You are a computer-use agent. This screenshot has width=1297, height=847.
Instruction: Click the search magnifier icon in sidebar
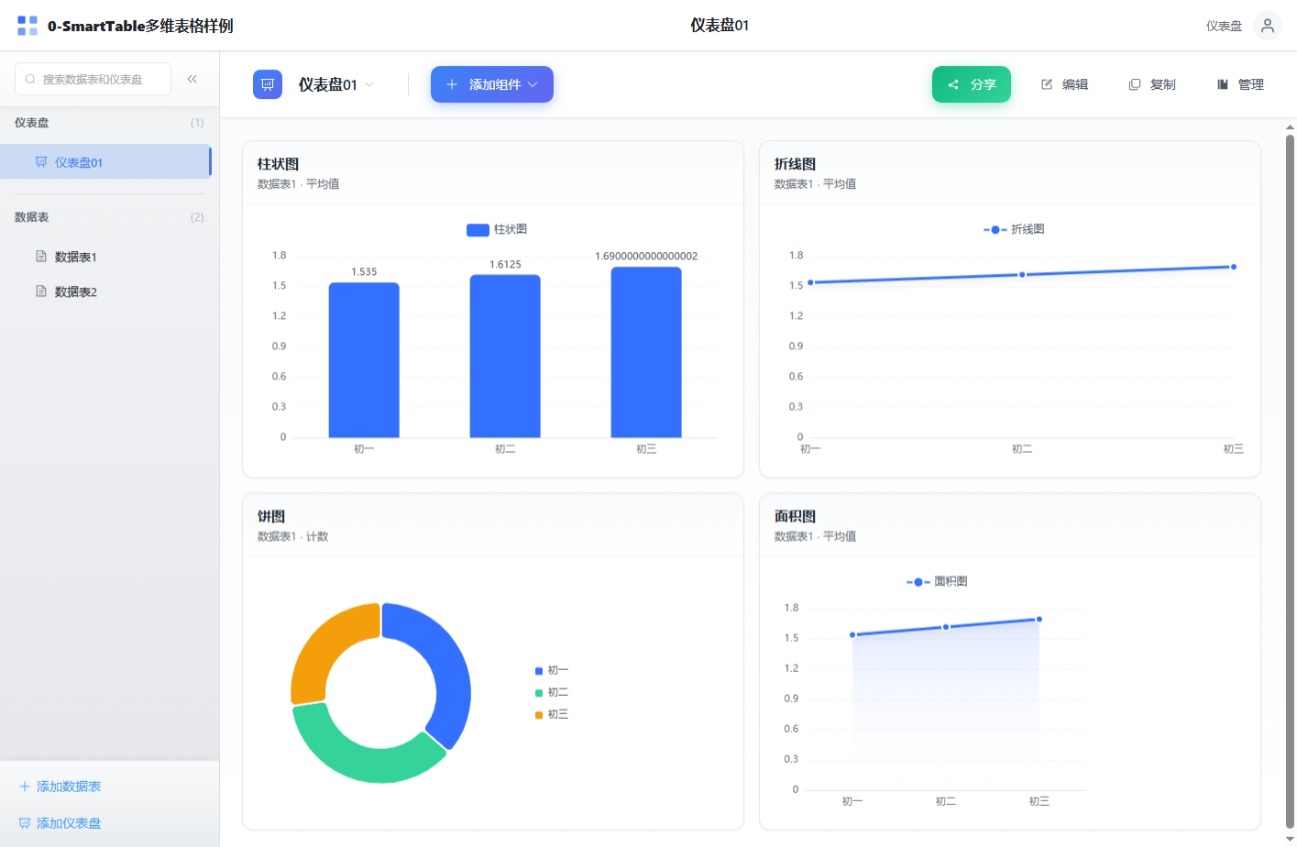pyautogui.click(x=30, y=79)
